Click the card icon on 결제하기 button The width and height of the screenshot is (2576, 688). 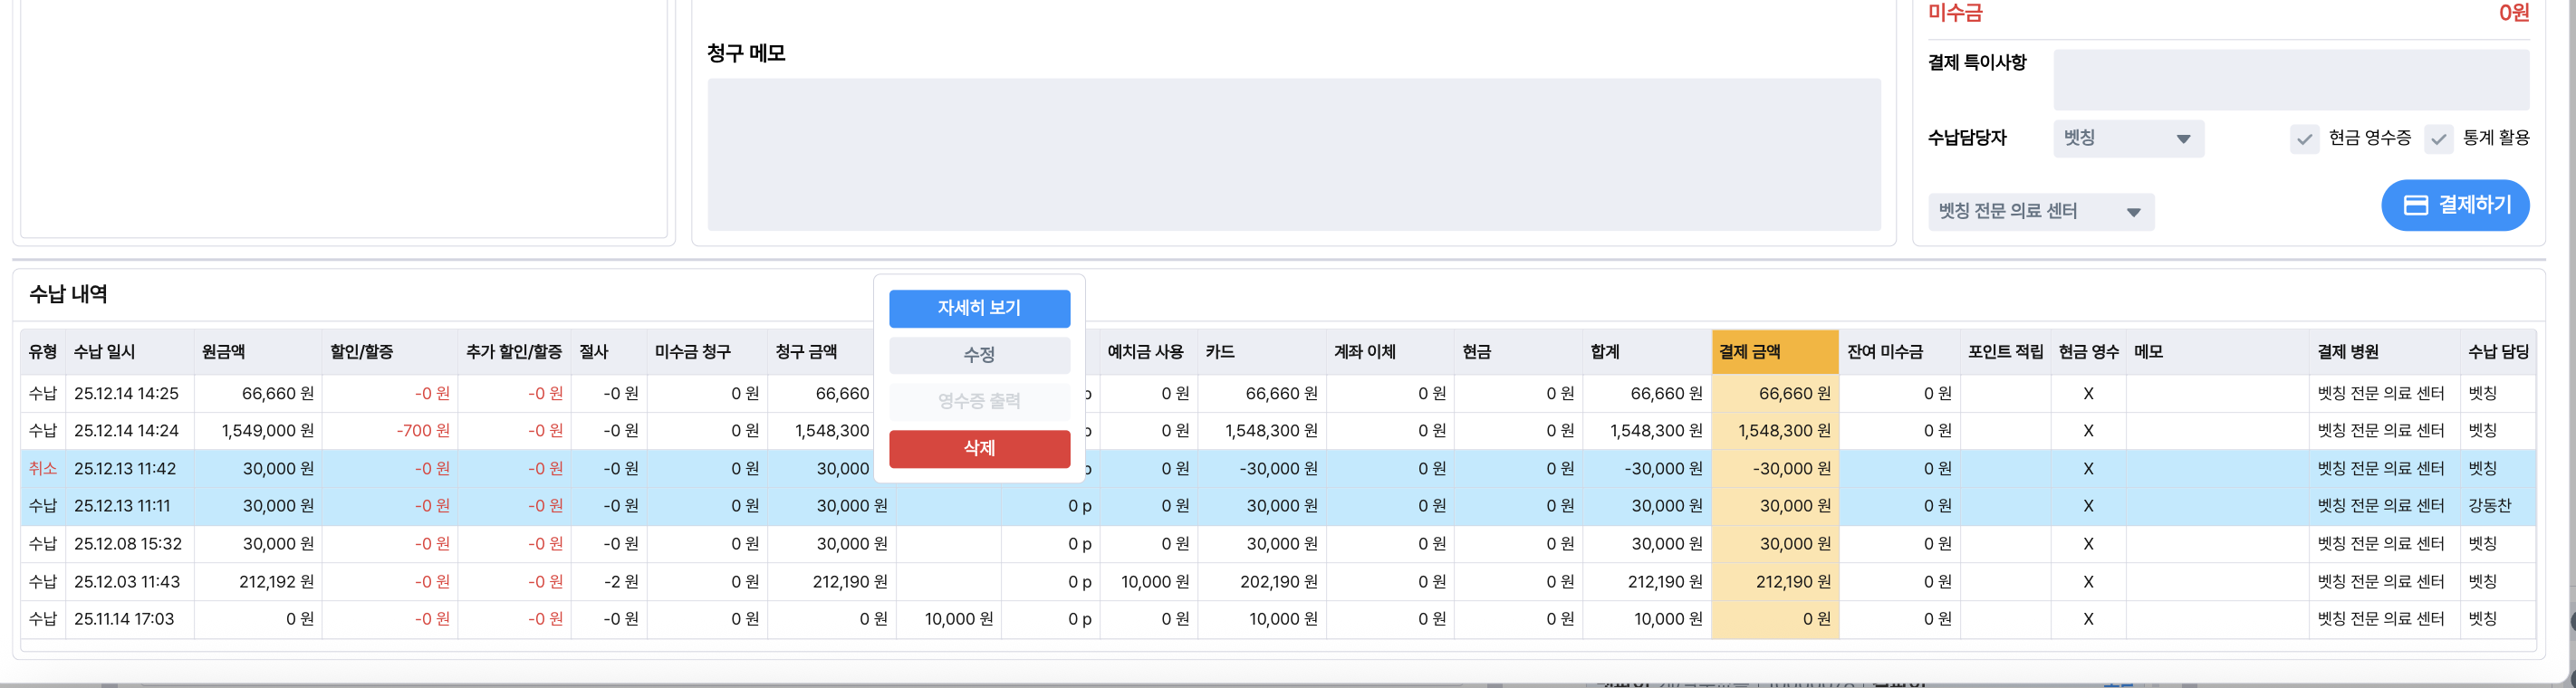point(2415,205)
